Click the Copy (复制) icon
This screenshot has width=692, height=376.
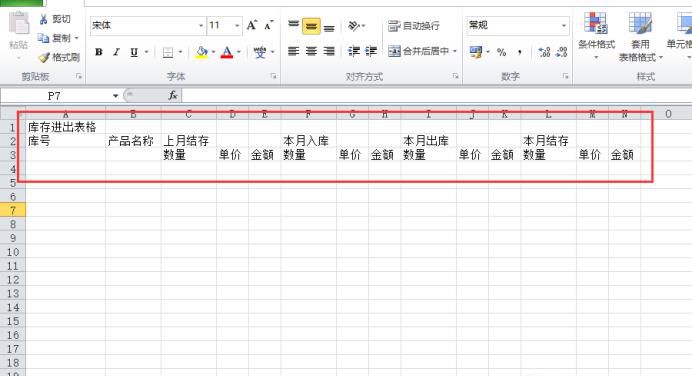[x=43, y=38]
